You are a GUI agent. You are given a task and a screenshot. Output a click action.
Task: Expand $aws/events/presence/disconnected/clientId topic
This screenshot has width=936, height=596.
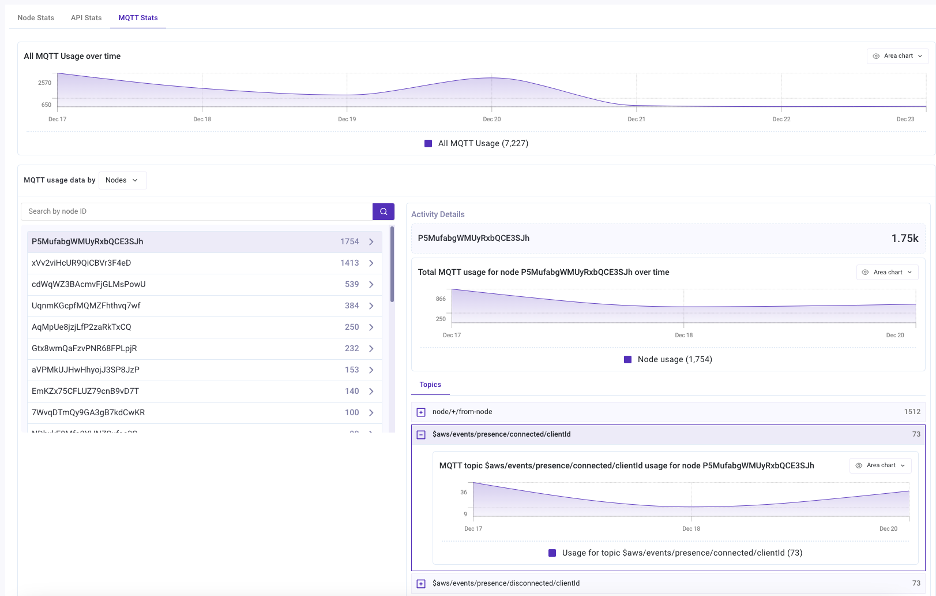click(x=421, y=583)
